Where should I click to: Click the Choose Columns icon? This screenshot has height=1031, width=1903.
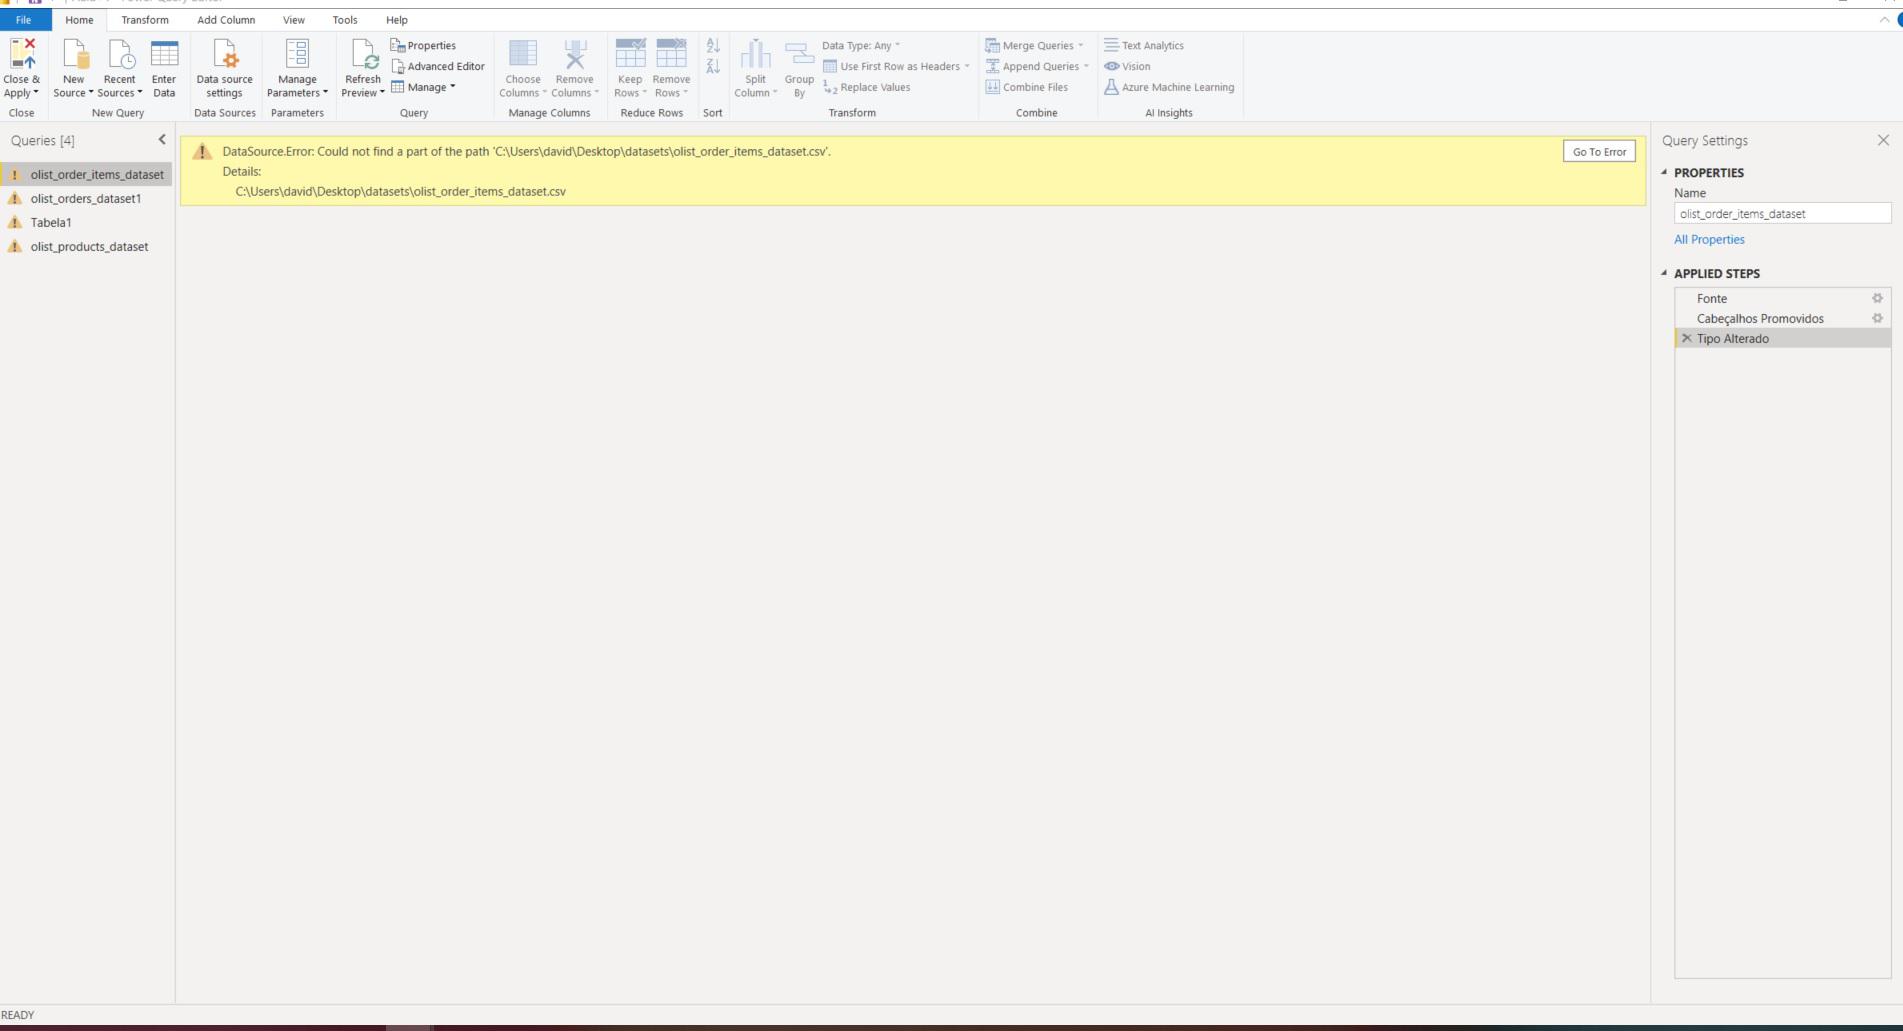(523, 54)
